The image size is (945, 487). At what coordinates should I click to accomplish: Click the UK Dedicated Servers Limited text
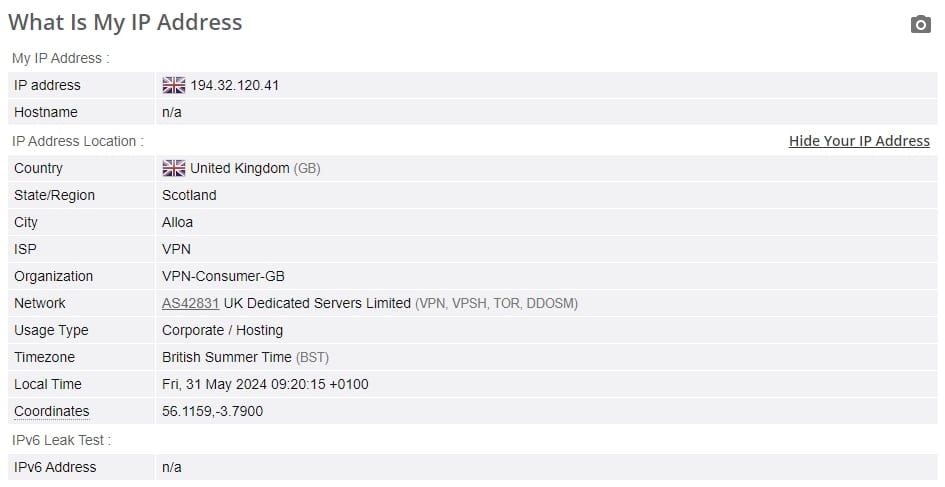point(317,303)
